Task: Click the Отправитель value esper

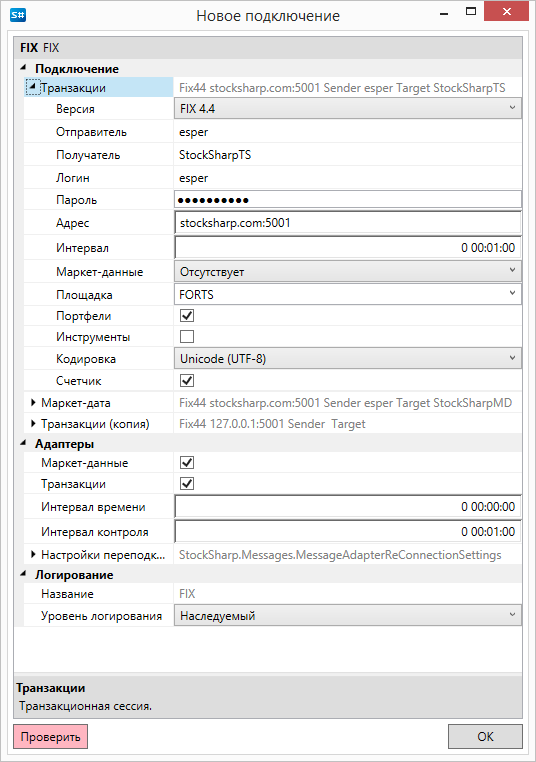Action: [193, 132]
